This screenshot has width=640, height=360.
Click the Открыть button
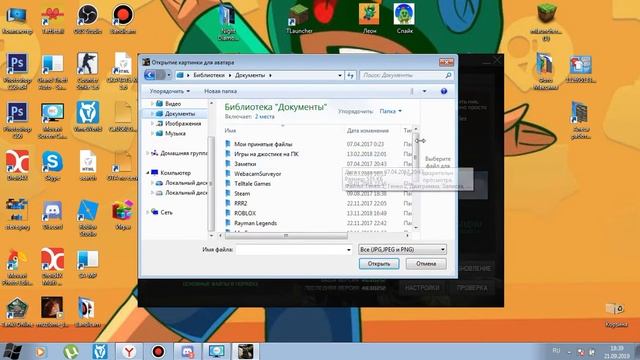pos(379,264)
